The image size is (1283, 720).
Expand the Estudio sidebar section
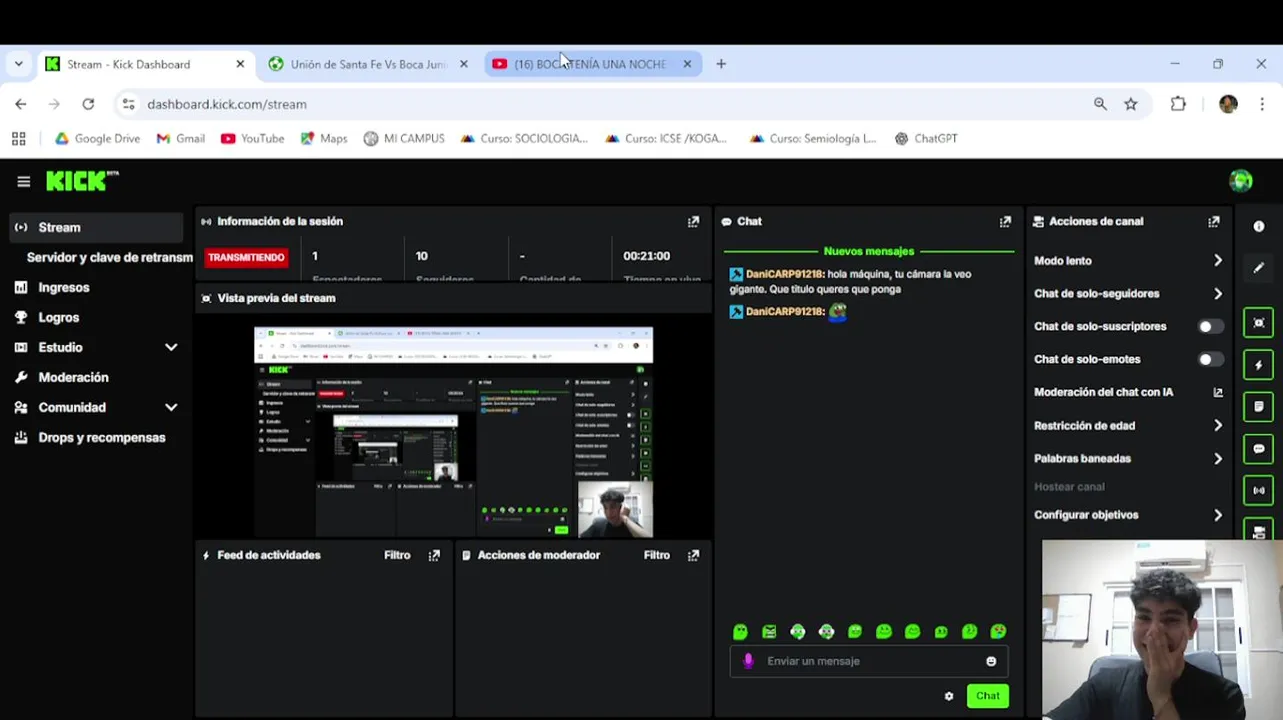pyautogui.click(x=171, y=348)
